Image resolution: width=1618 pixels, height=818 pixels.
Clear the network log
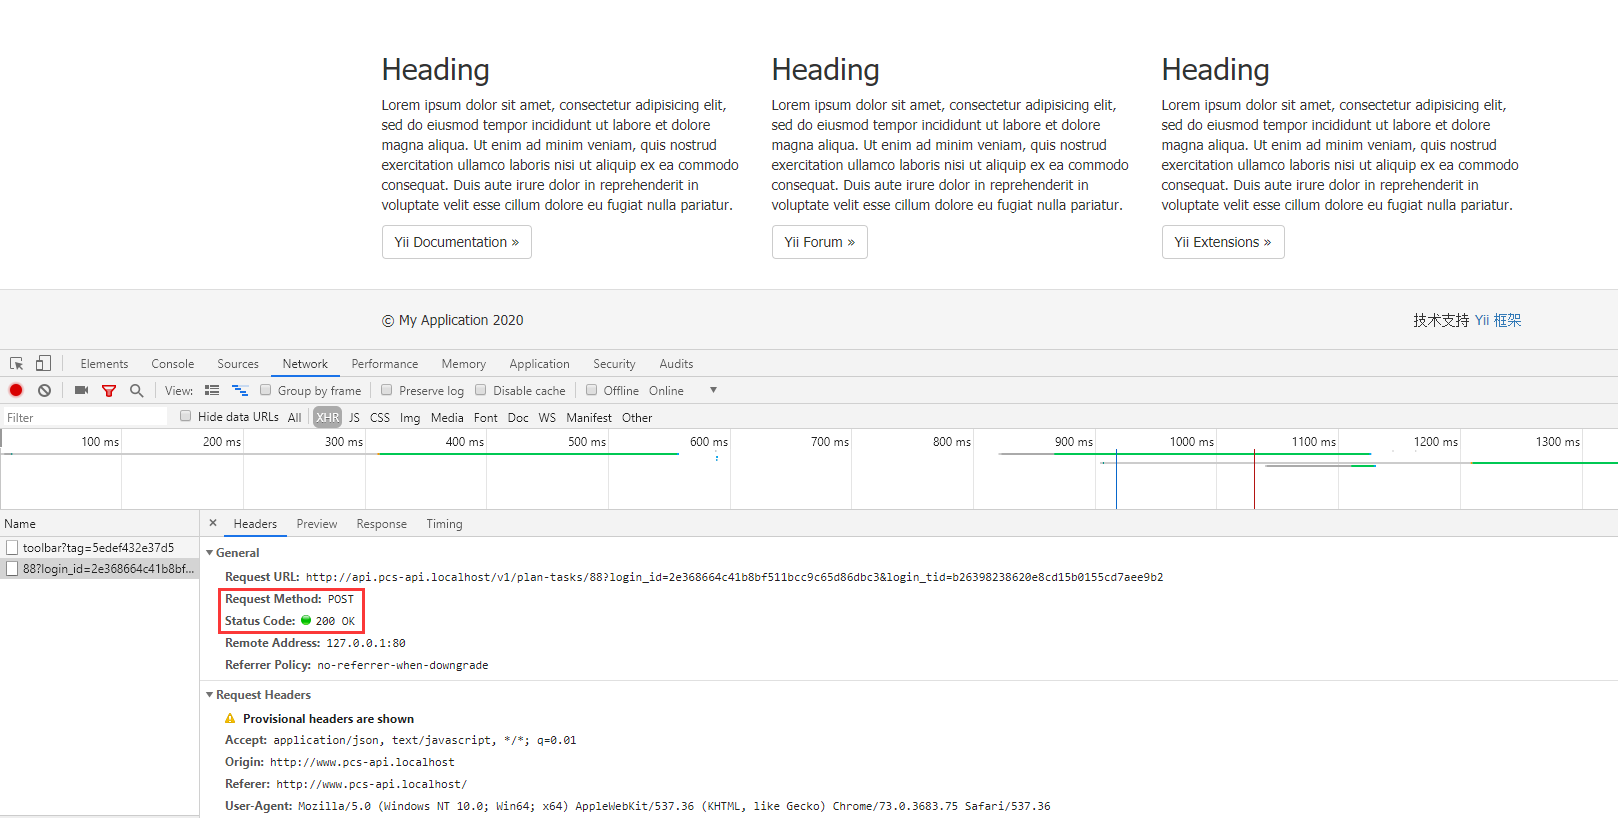pos(44,391)
